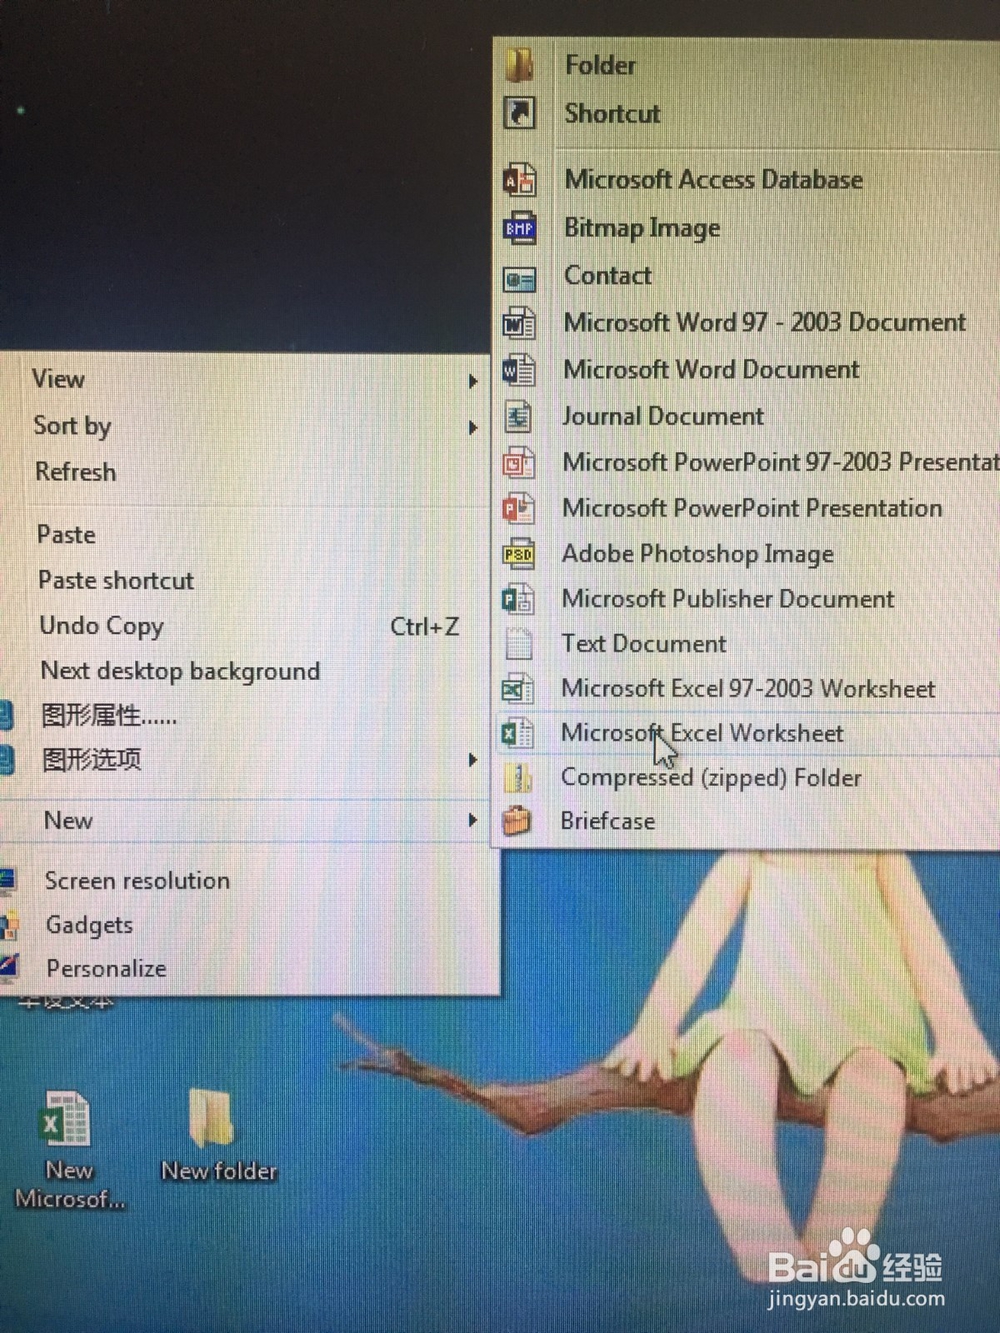Click the Microsoft Word Document icon
The height and width of the screenshot is (1333, 1000).
tap(519, 370)
